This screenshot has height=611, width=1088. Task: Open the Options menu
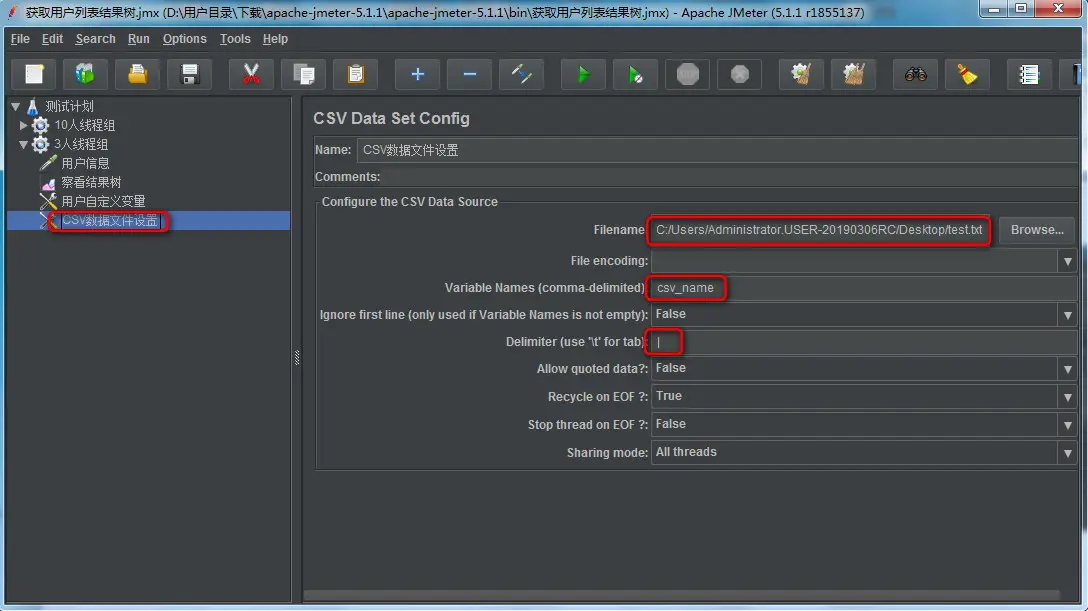click(185, 39)
